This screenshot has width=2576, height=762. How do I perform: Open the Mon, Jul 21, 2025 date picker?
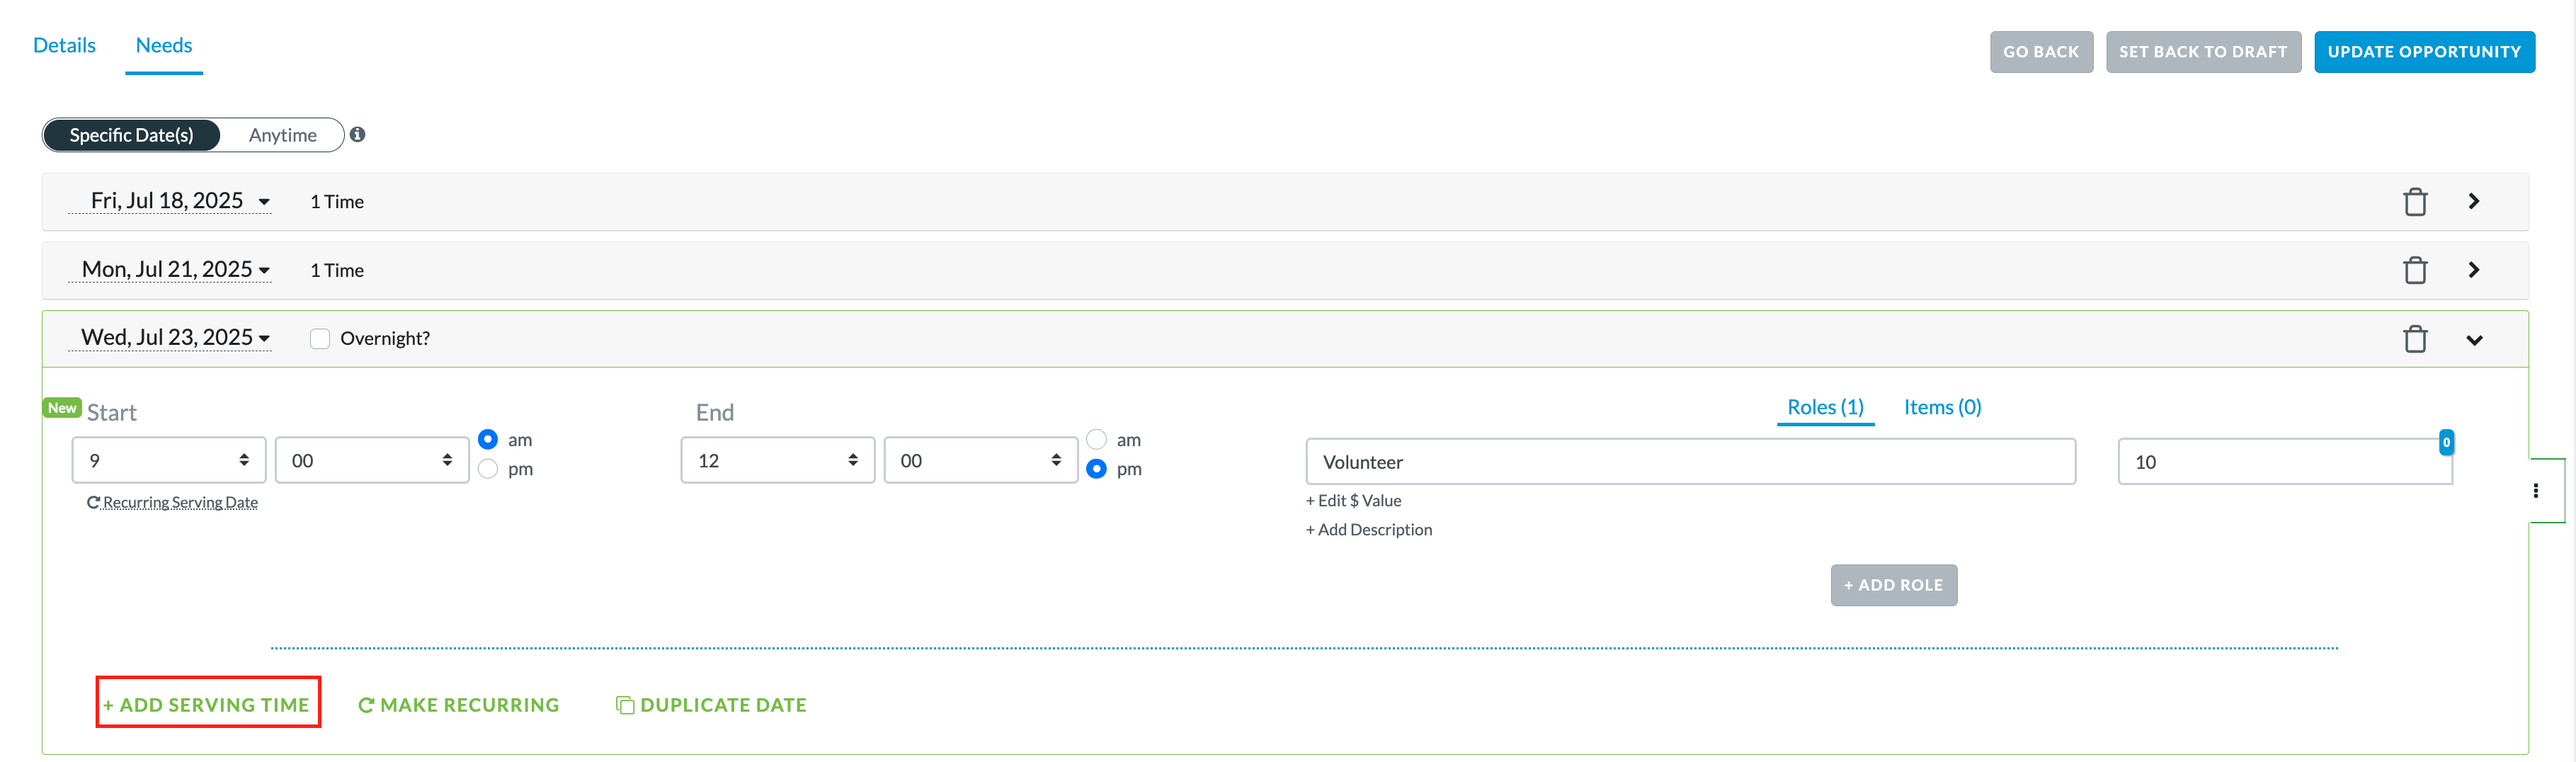(x=170, y=269)
